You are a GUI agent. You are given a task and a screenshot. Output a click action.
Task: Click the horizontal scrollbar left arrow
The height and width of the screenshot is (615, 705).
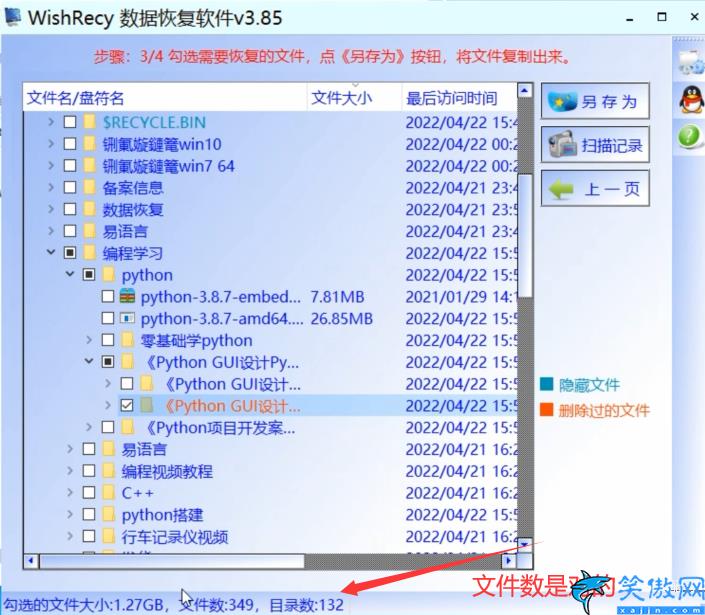point(31,561)
